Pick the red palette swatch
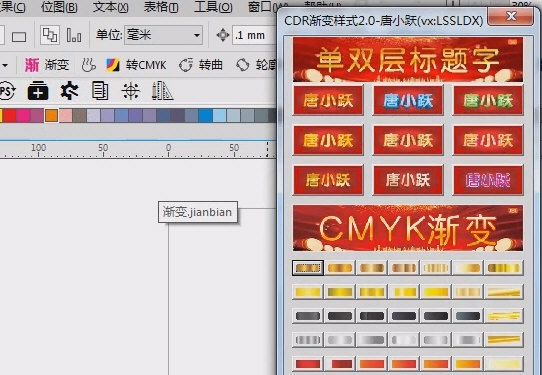This screenshot has height=375, width=542. tap(9, 115)
